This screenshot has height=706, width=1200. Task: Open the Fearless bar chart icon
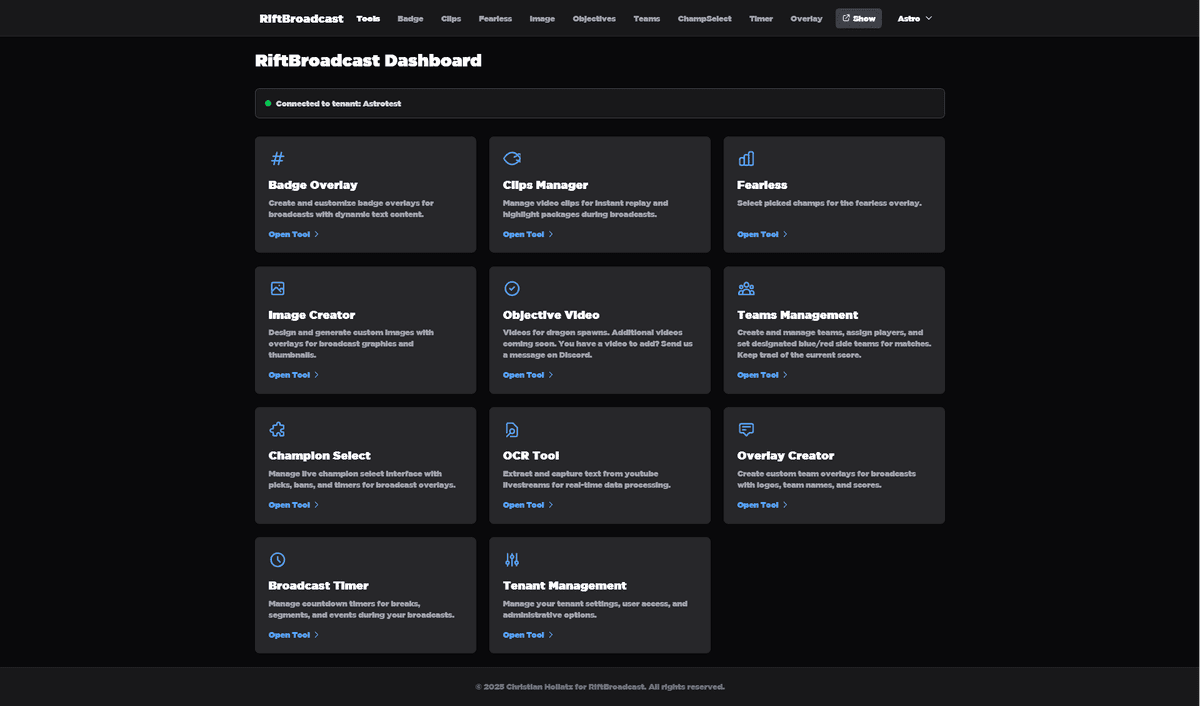click(745, 158)
